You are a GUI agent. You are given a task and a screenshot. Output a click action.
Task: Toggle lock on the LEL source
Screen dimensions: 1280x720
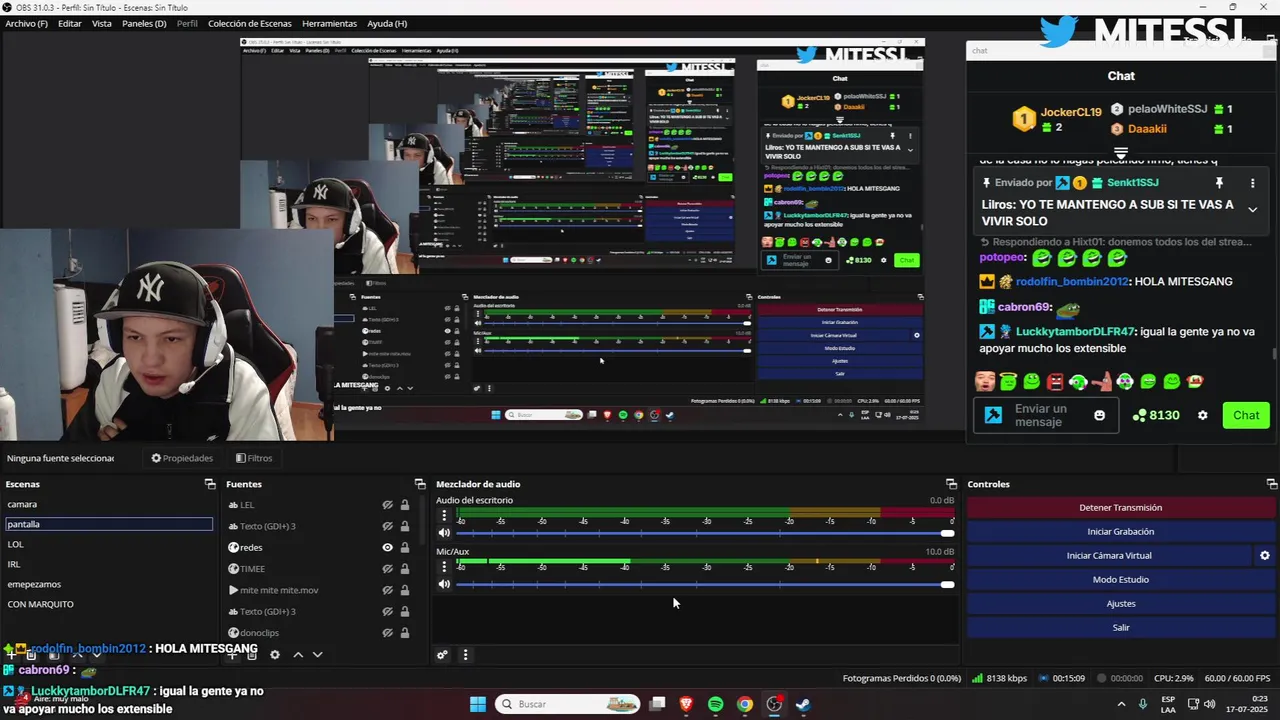tap(405, 505)
